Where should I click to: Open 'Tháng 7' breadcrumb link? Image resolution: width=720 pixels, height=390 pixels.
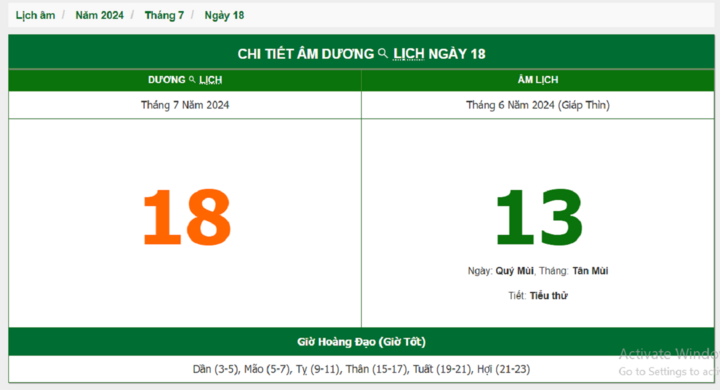[x=164, y=15]
